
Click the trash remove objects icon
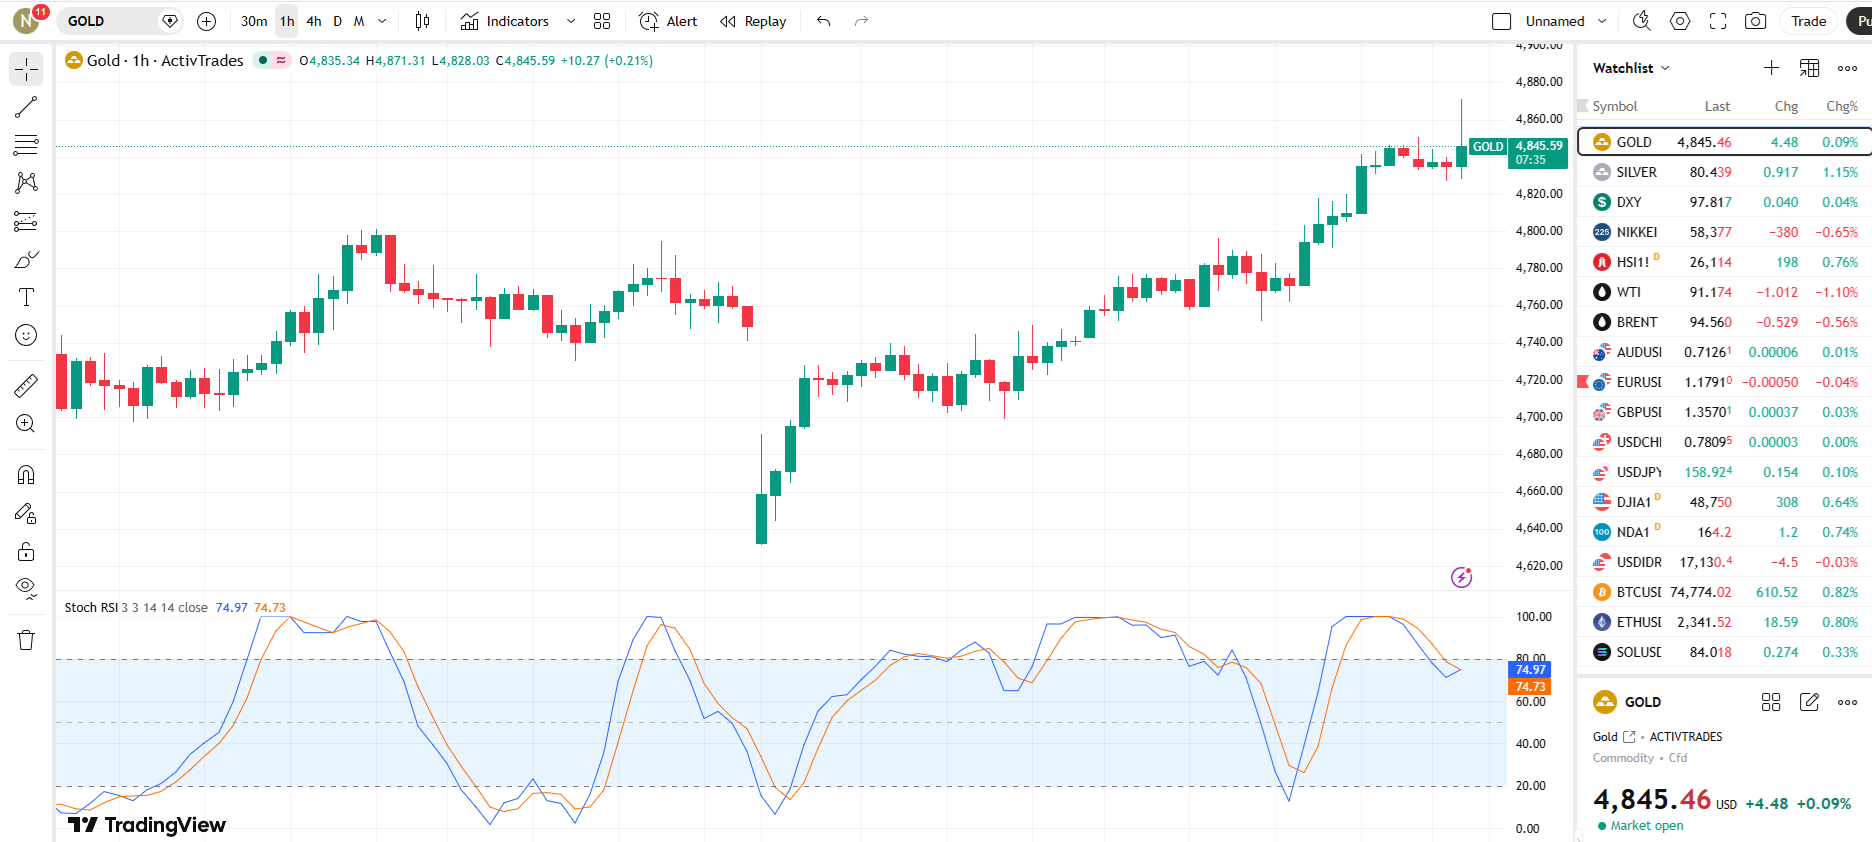tap(26, 640)
